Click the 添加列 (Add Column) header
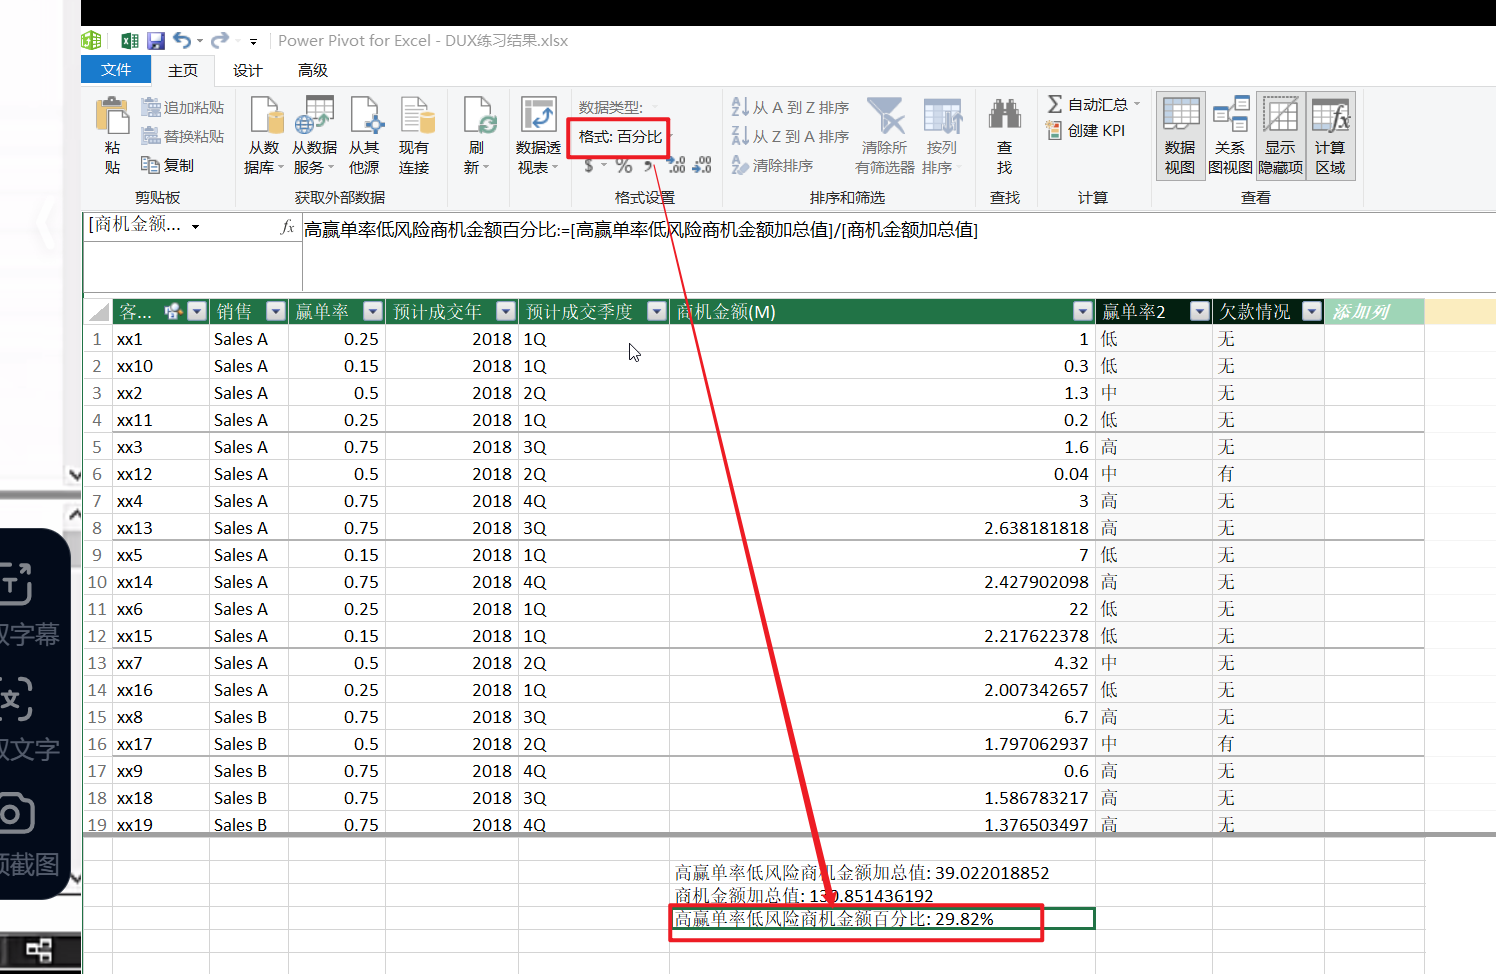This screenshot has height=974, width=1496. coord(1374,312)
